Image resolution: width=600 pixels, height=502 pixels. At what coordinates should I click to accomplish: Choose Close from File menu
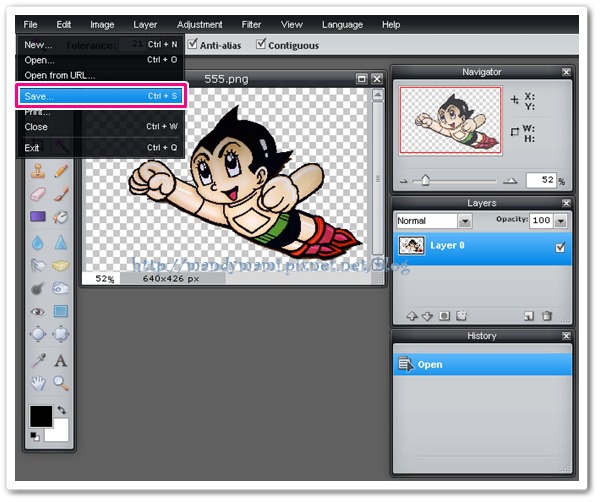(101, 127)
